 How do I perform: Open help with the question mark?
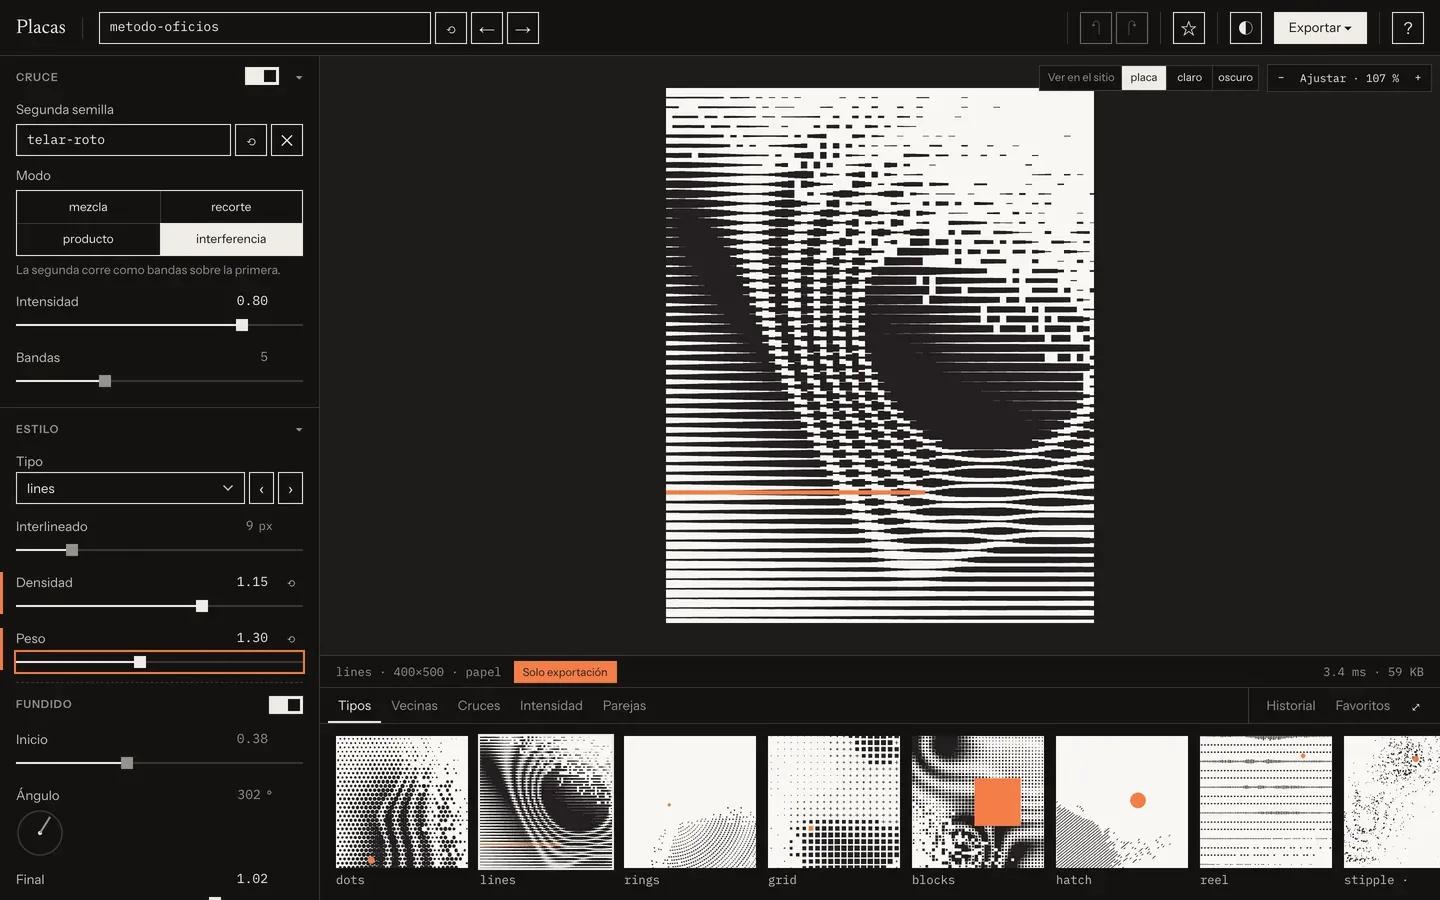click(1408, 28)
